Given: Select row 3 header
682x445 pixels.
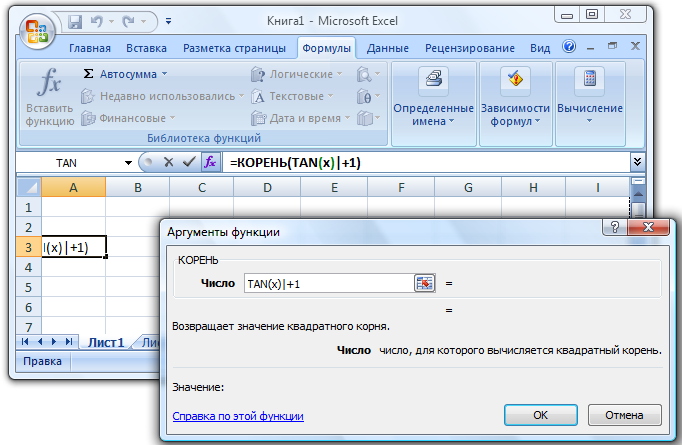Looking at the screenshot, I should pyautogui.click(x=29, y=247).
